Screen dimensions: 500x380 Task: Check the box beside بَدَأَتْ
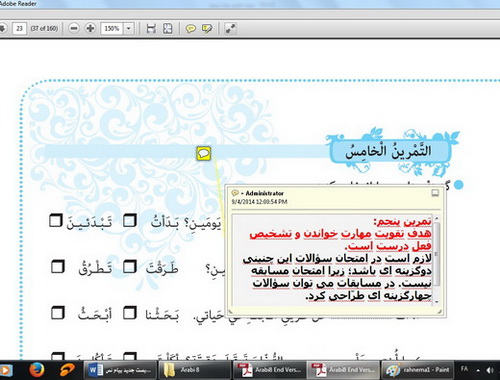tap(130, 221)
